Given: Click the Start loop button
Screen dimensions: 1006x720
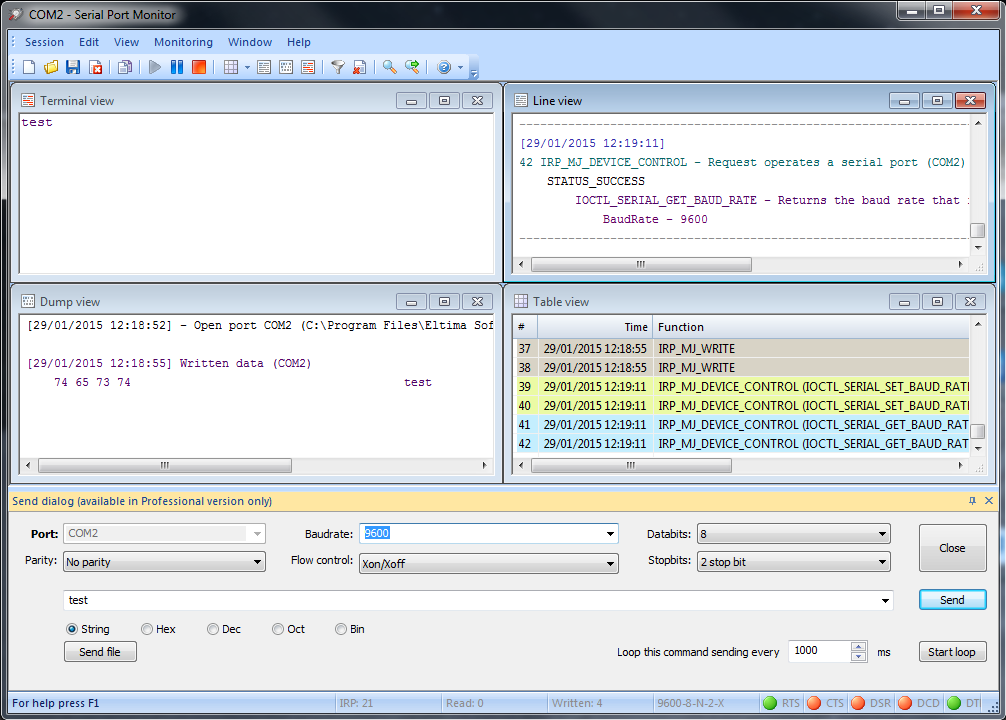Looking at the screenshot, I should pyautogui.click(x=951, y=651).
